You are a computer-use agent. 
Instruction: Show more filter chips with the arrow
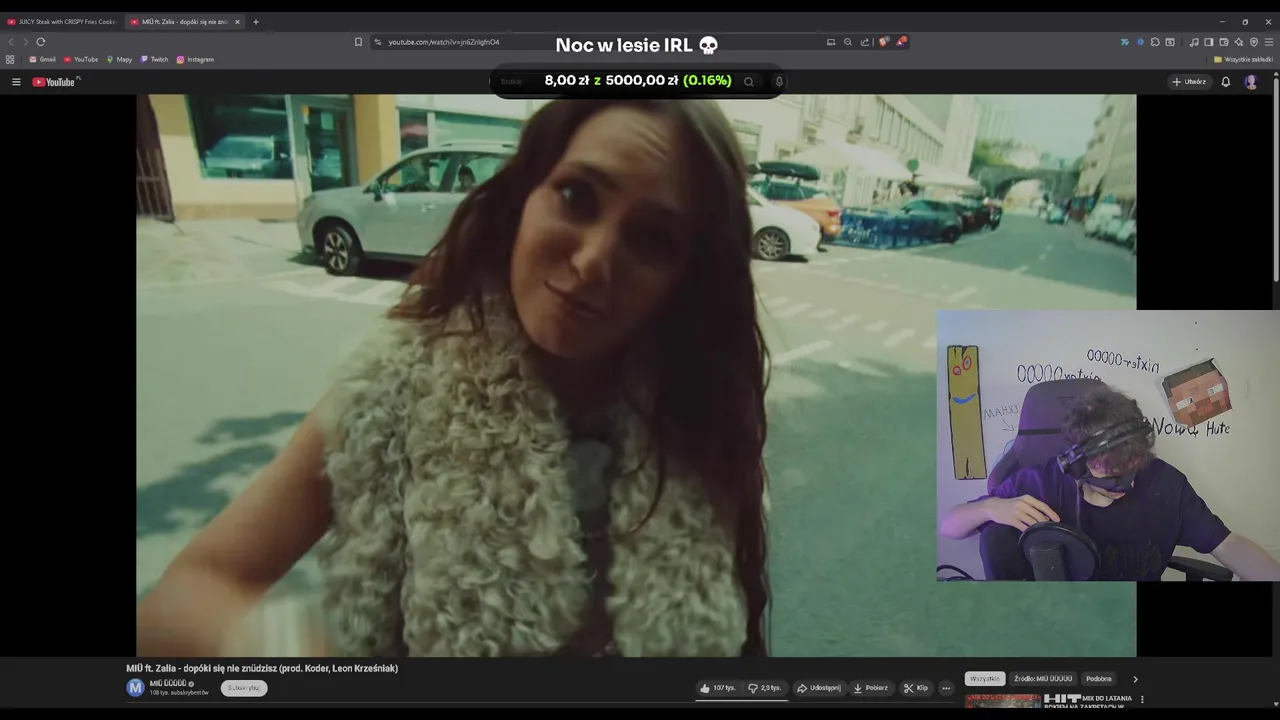(1135, 679)
